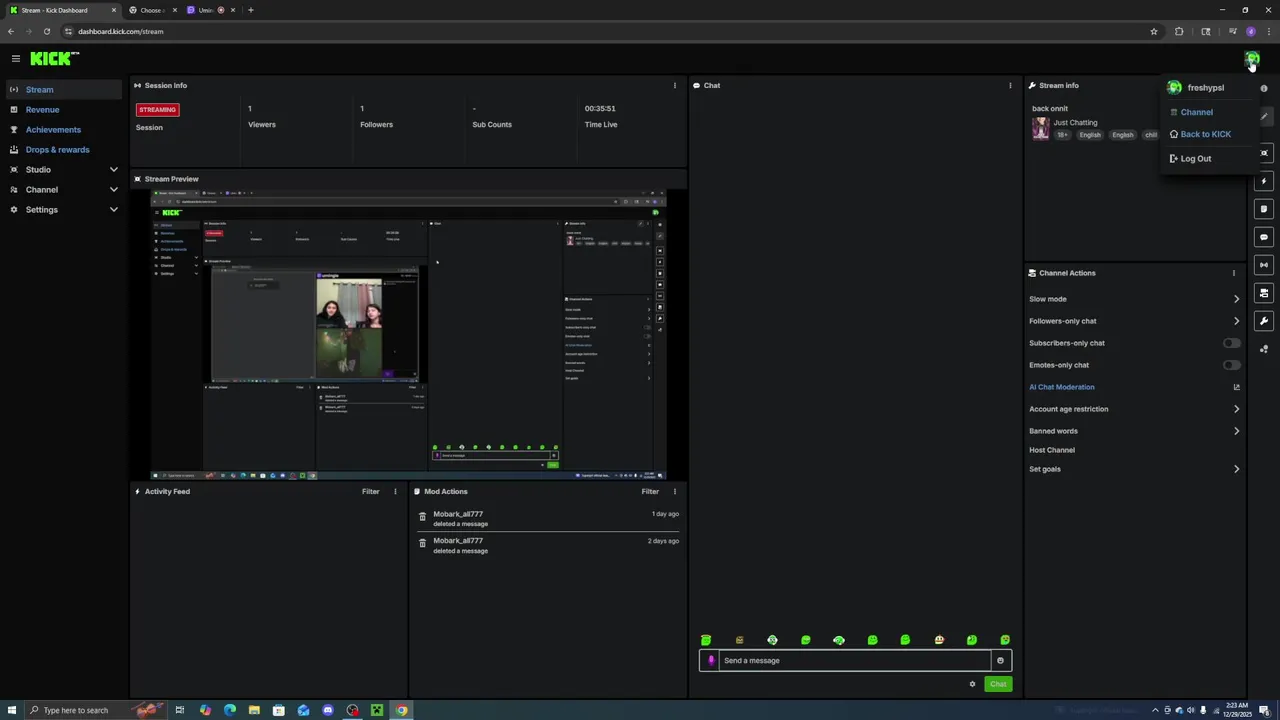Click the three-dots icon at sidebar bottom
This screenshot has width=1280, height=720.
(1264, 349)
